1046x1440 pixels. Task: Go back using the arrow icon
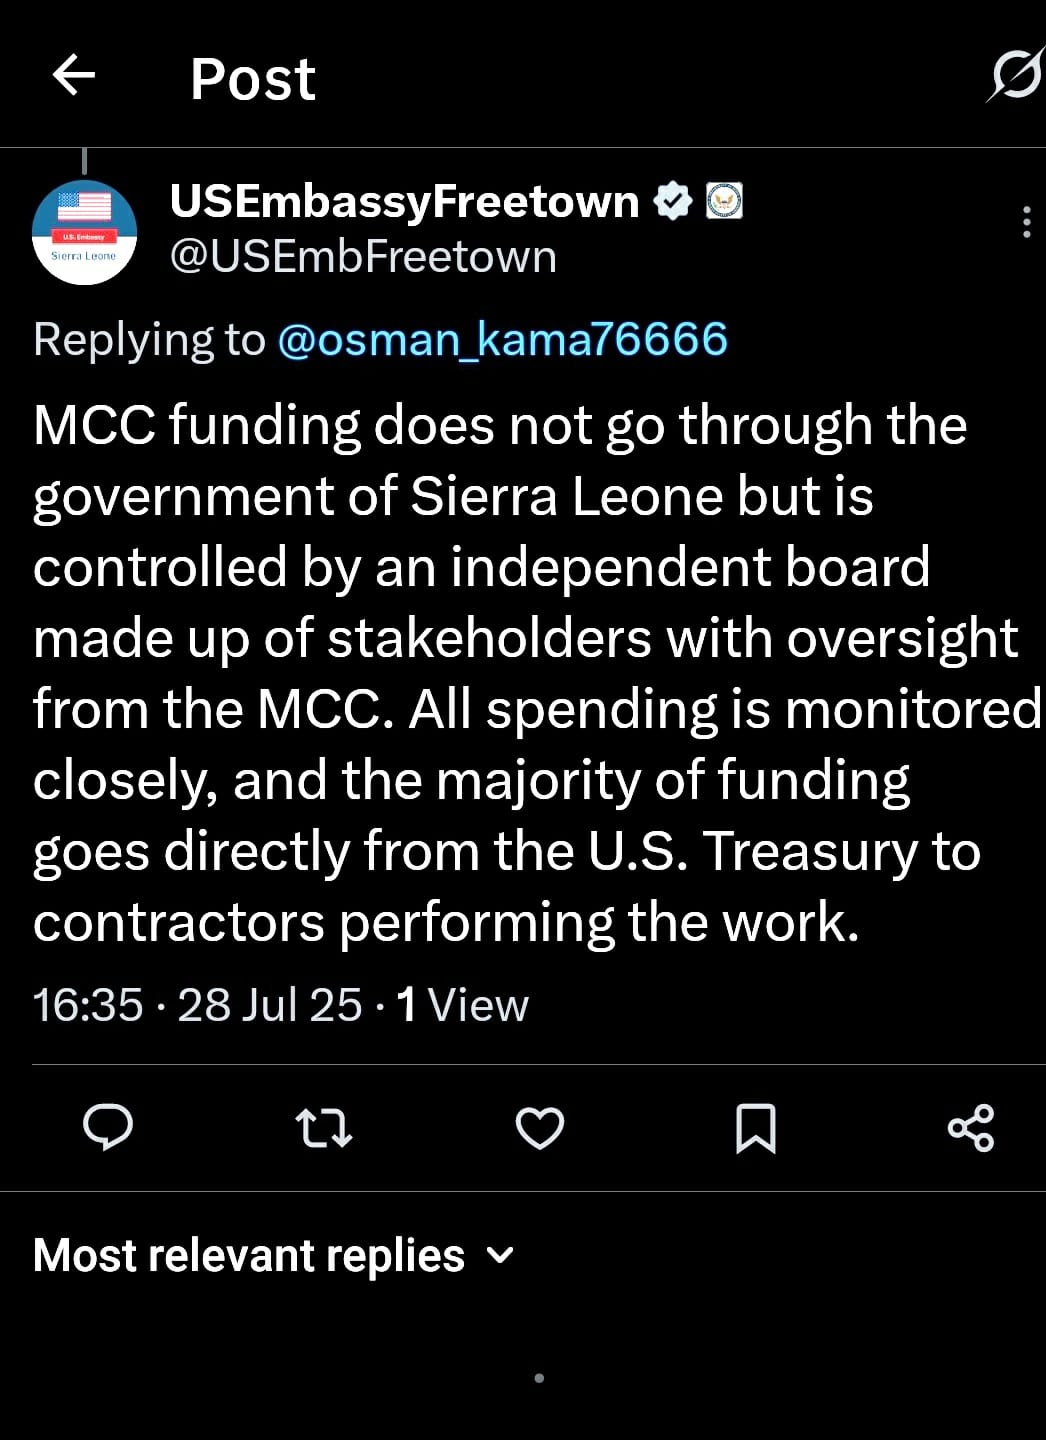pos(74,74)
